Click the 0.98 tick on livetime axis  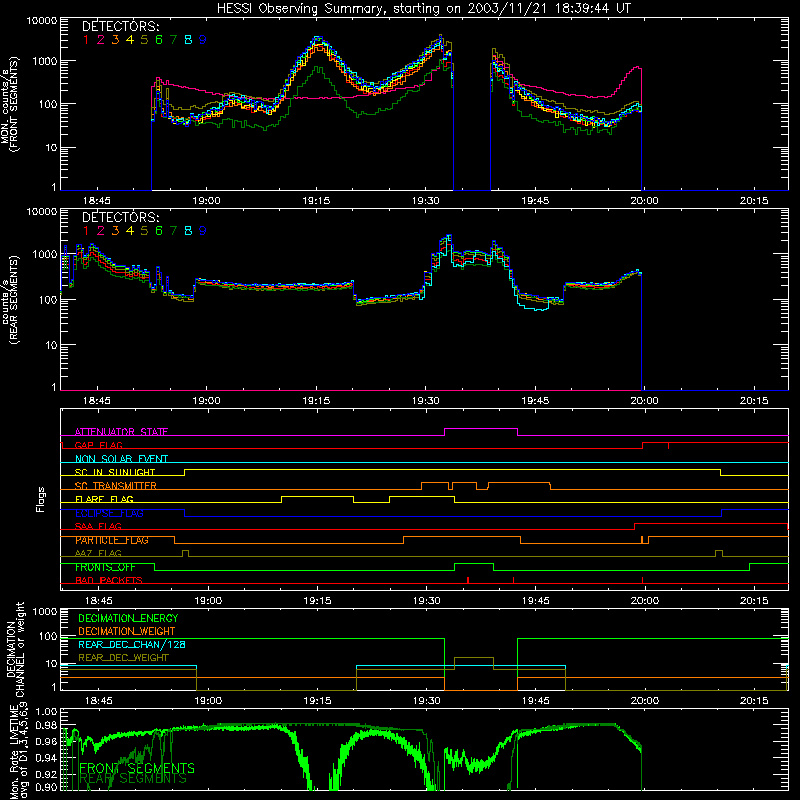(x=46, y=726)
